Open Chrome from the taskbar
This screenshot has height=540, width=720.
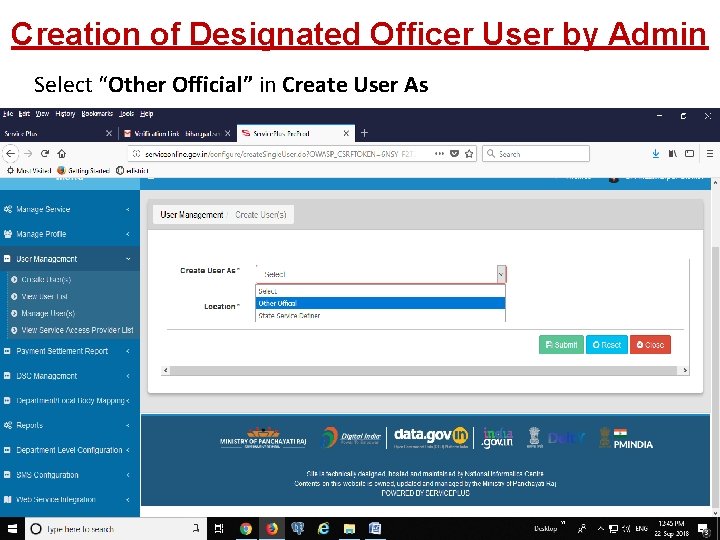[x=246, y=529]
